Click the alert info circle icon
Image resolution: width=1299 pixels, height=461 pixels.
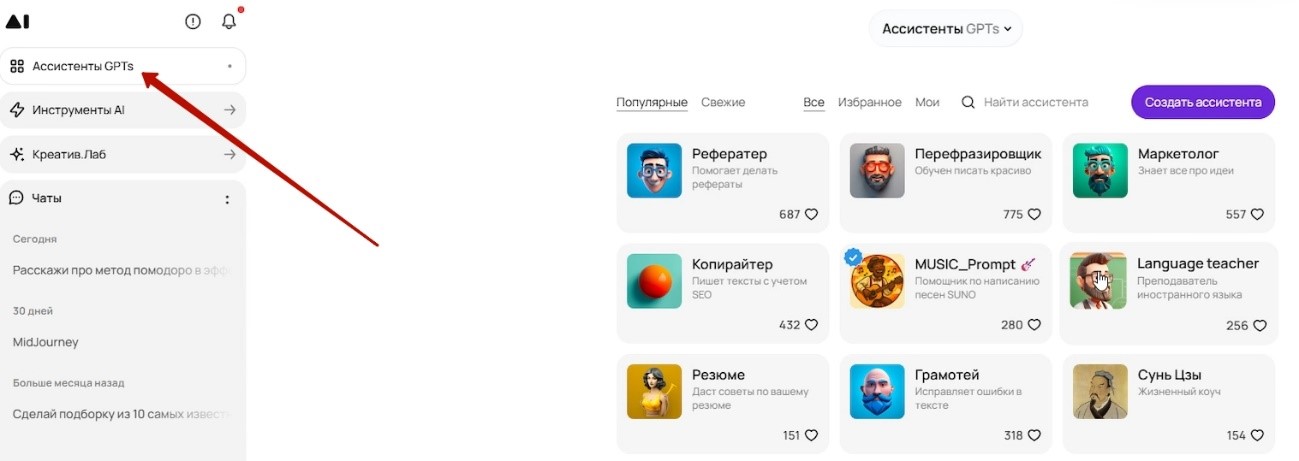click(193, 21)
